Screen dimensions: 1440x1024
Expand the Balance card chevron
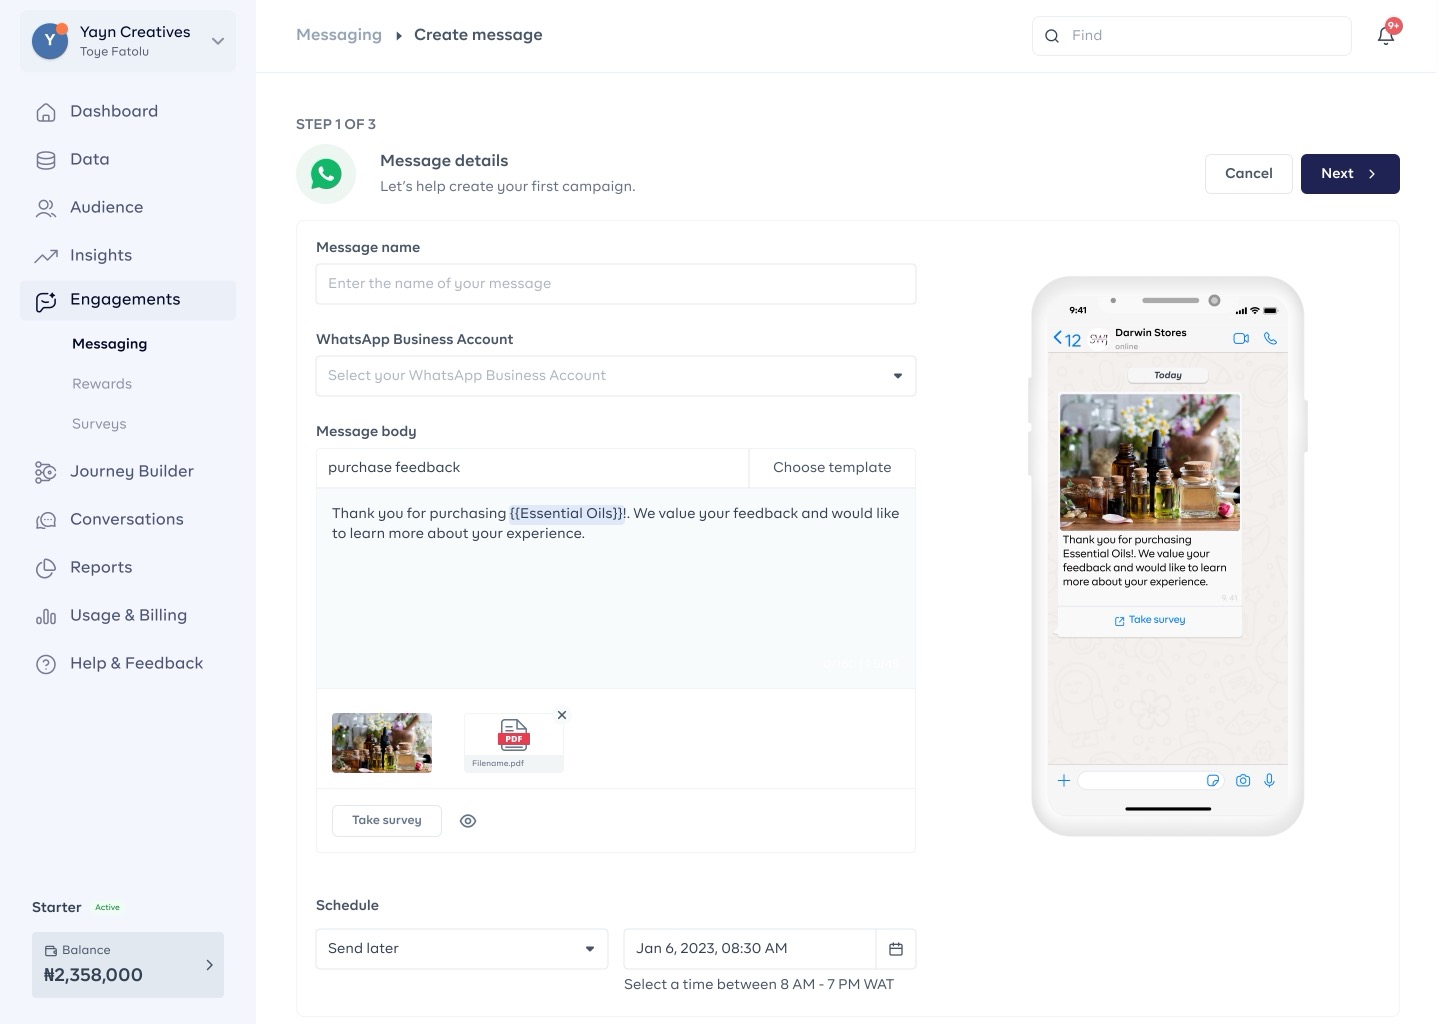pos(209,965)
